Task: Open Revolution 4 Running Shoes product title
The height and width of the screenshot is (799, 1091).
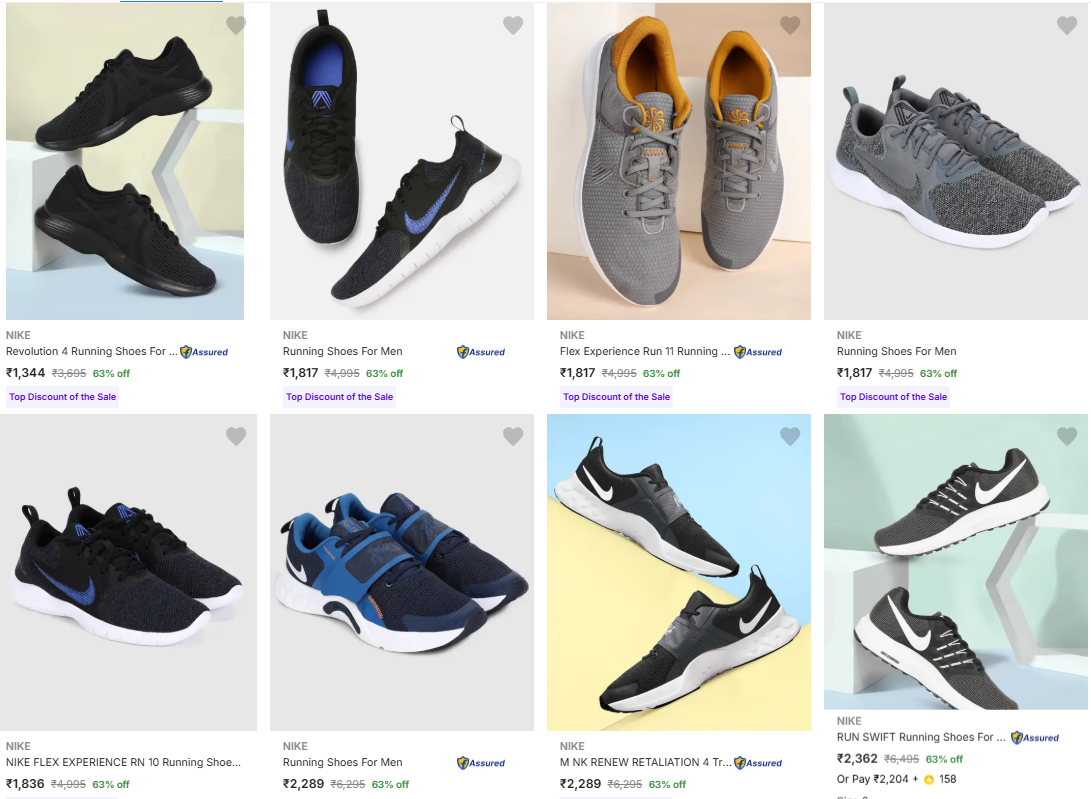Action: tap(92, 351)
